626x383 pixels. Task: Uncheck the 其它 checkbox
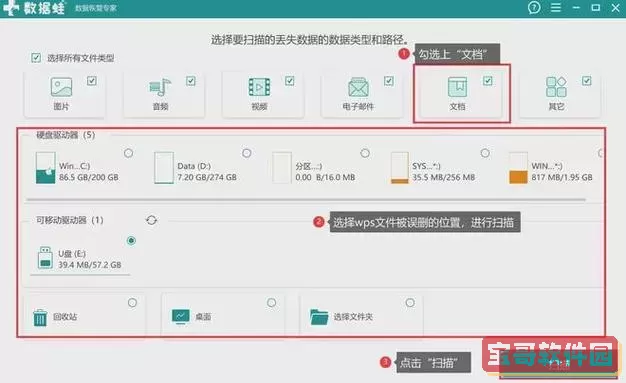(586, 81)
